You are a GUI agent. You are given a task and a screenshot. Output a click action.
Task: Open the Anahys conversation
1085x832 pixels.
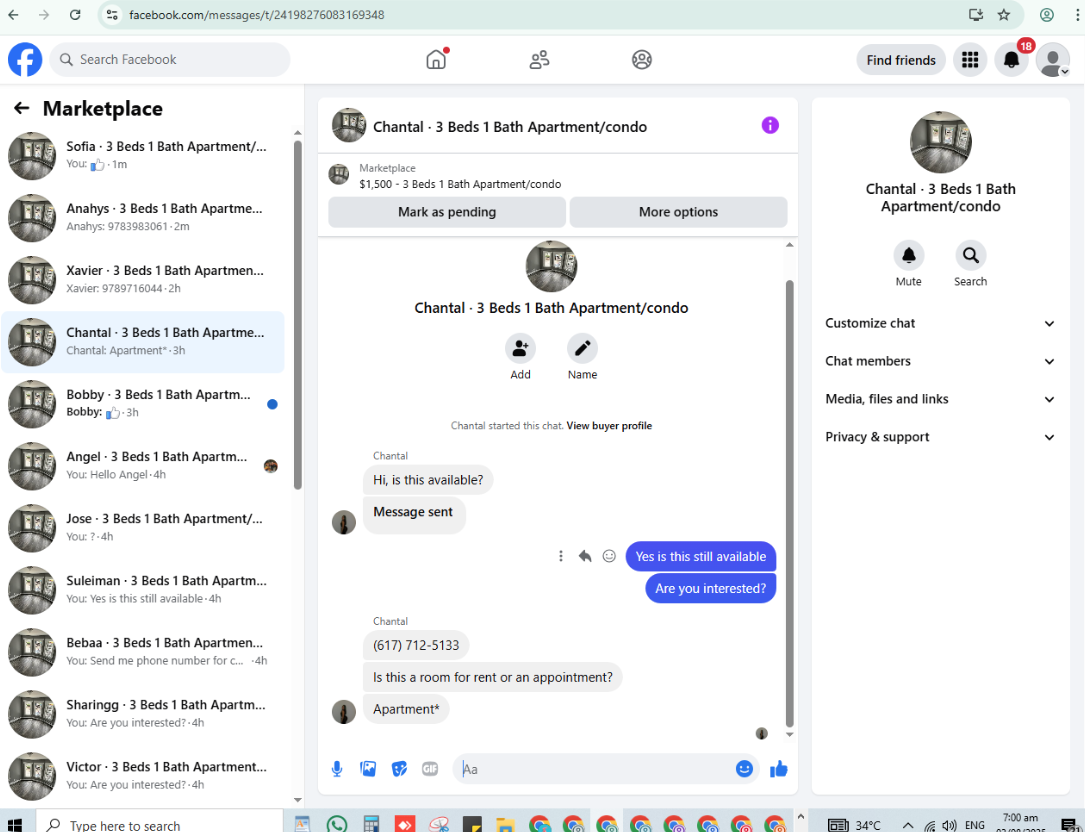[x=143, y=218]
